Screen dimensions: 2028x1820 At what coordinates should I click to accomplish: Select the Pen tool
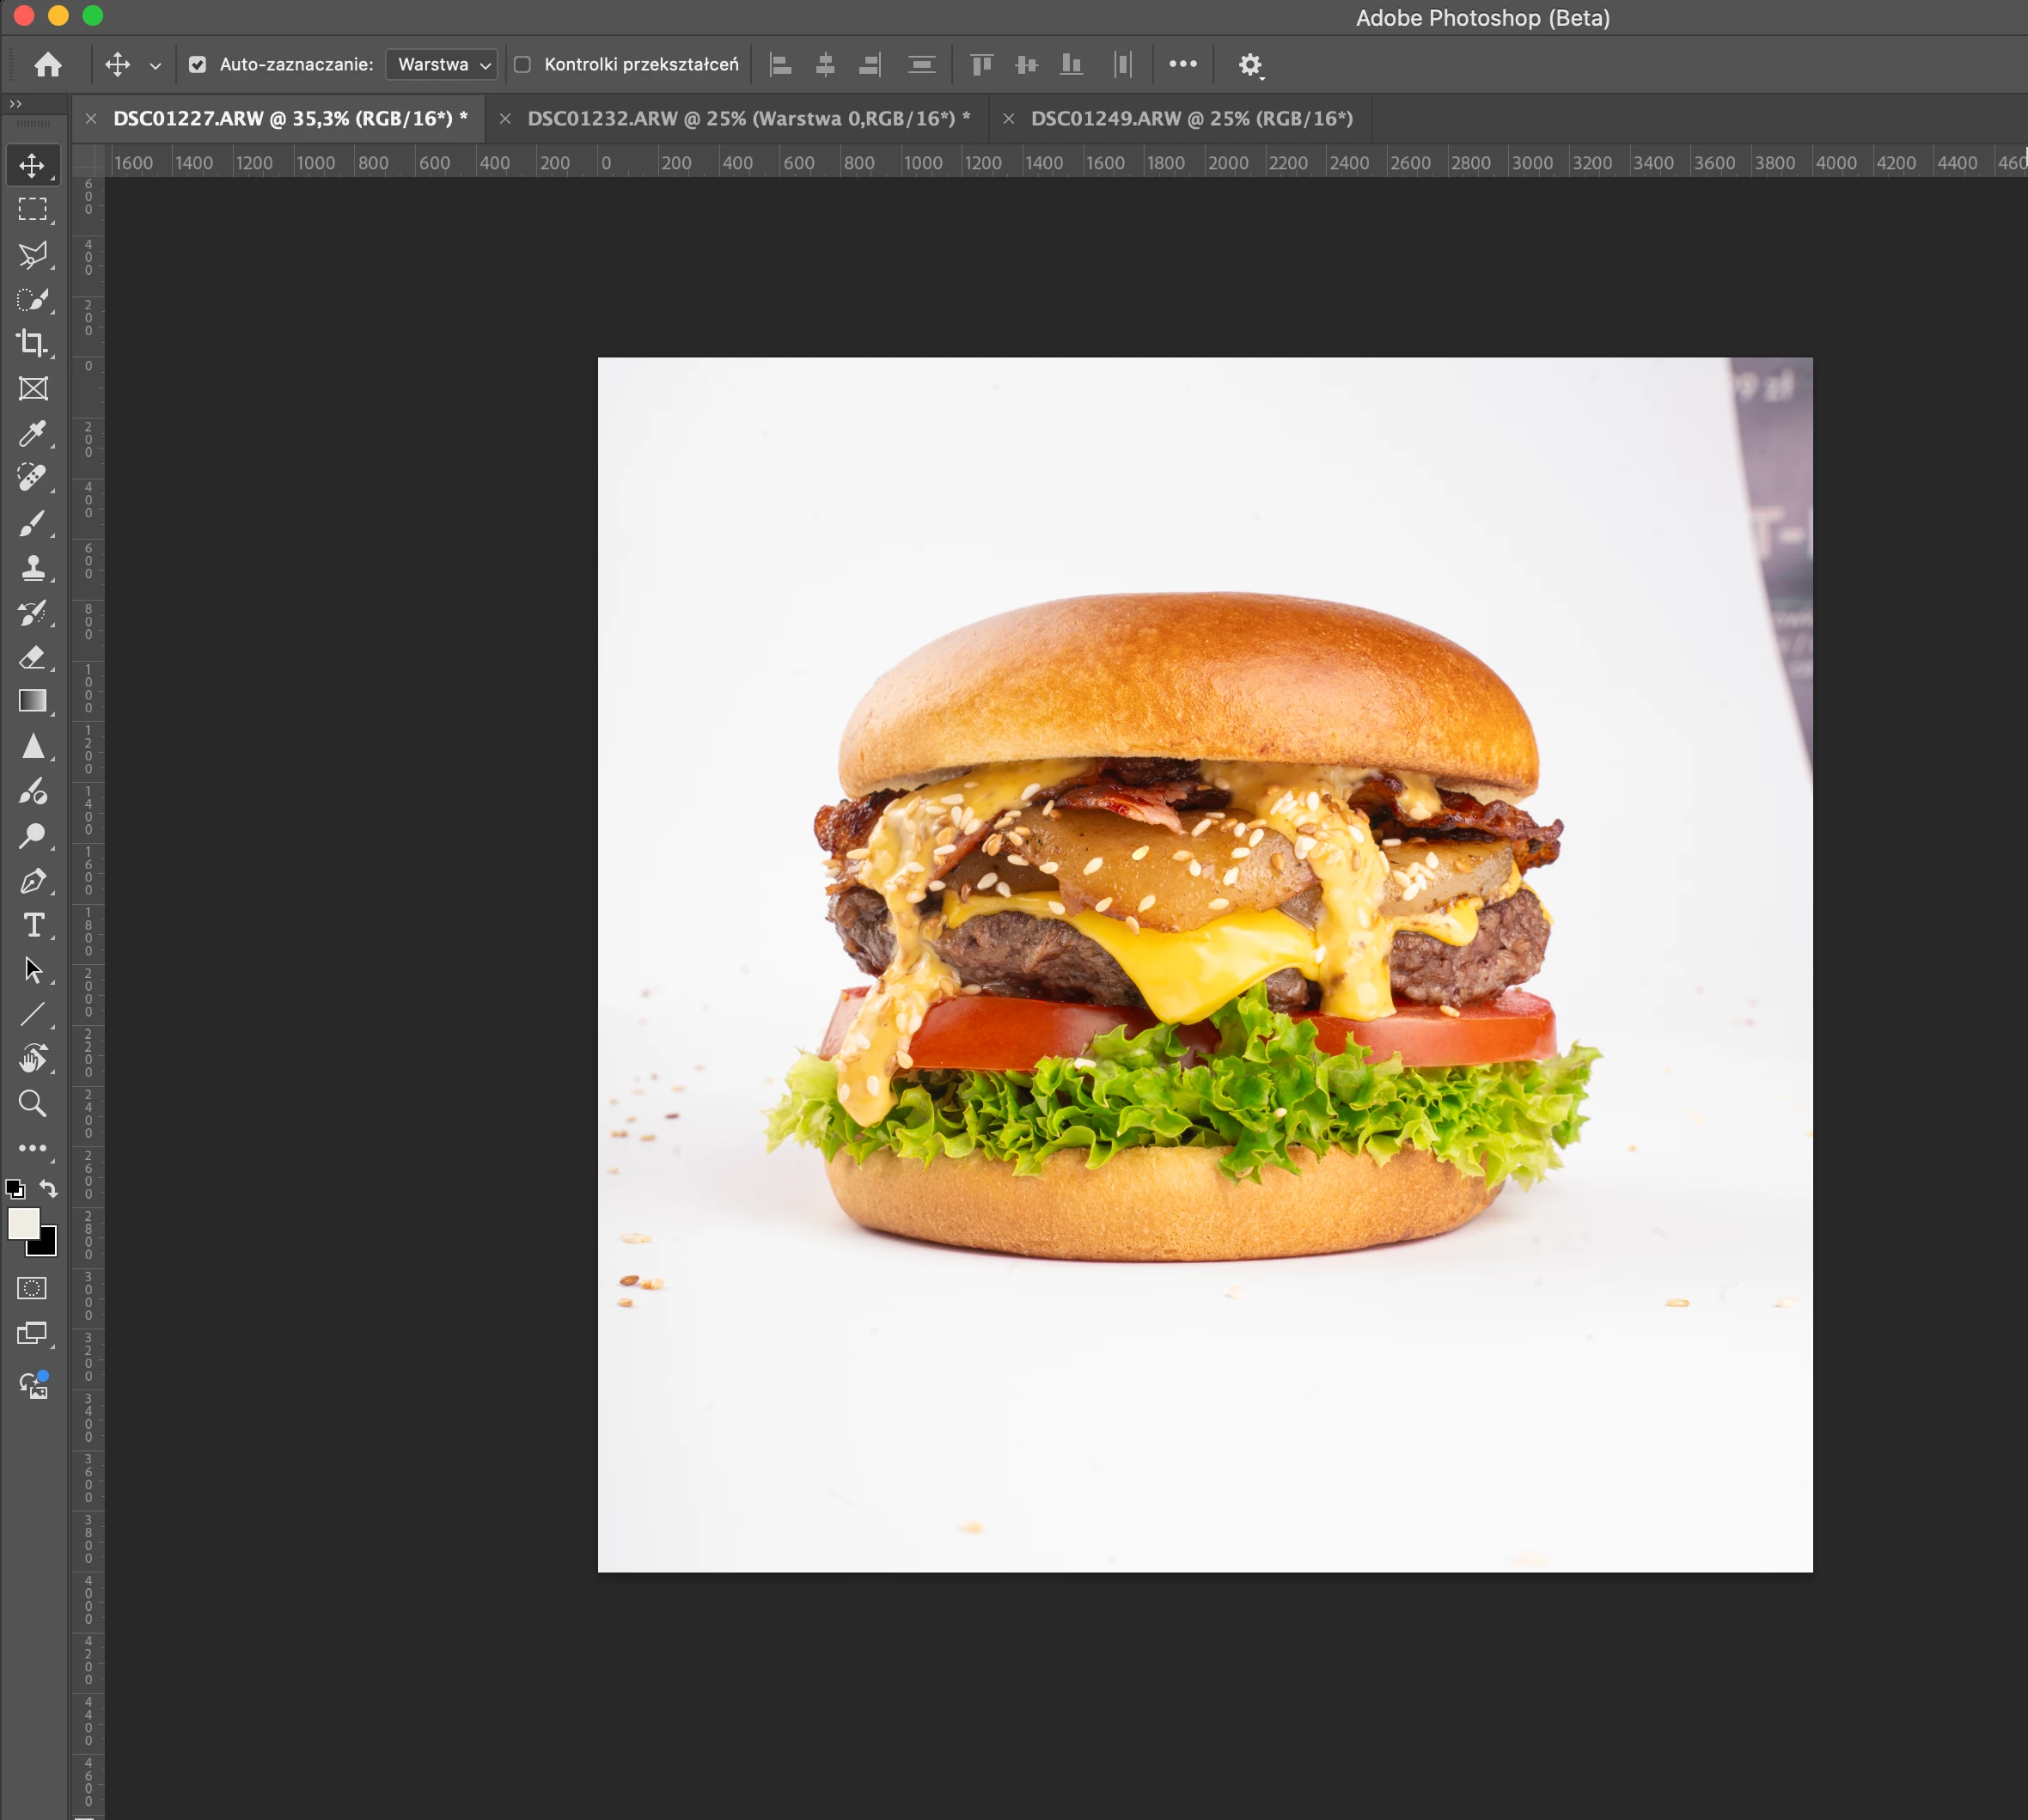(32, 881)
